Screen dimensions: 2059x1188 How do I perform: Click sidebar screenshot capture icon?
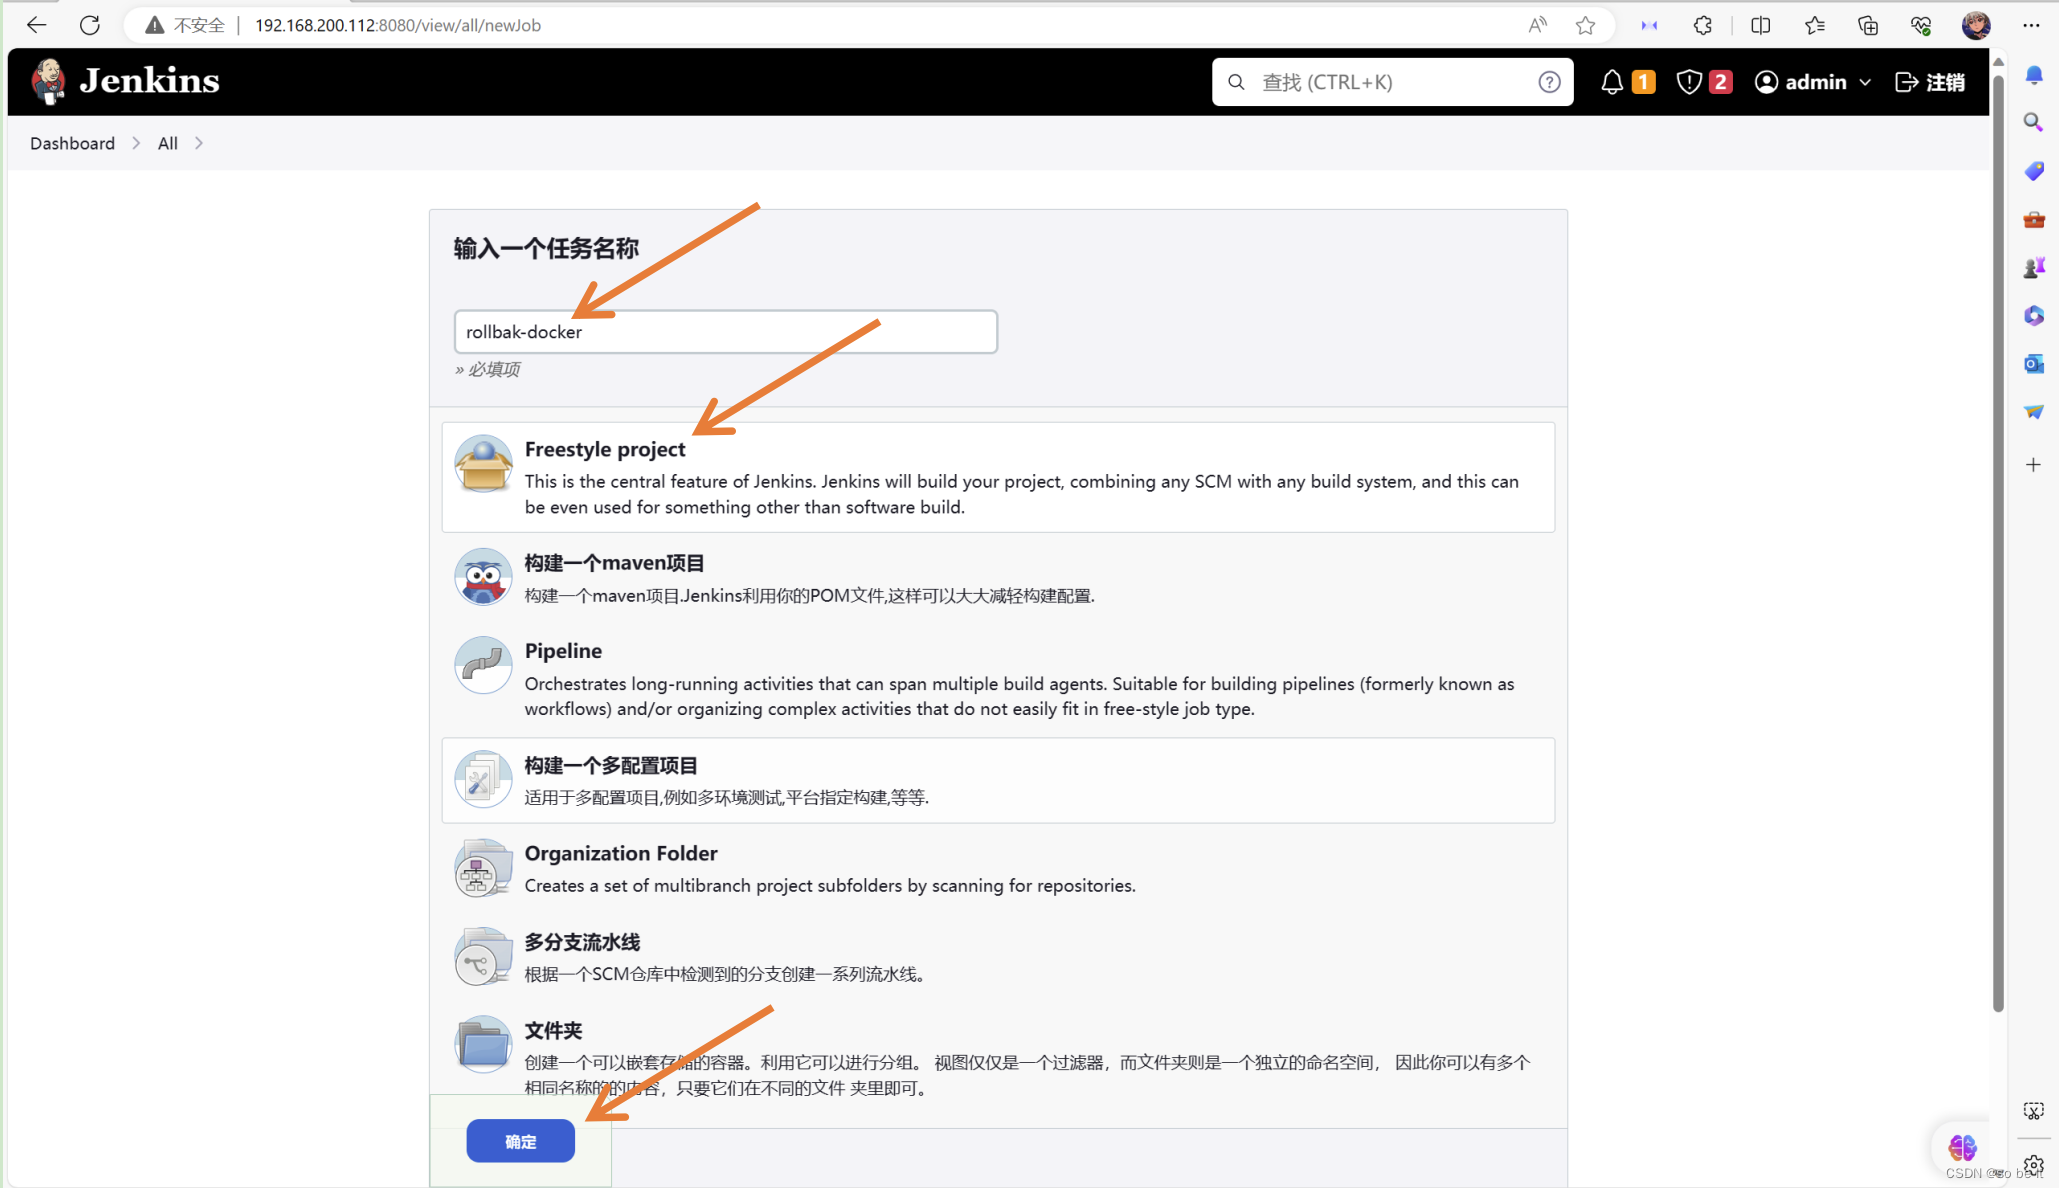click(2033, 1111)
